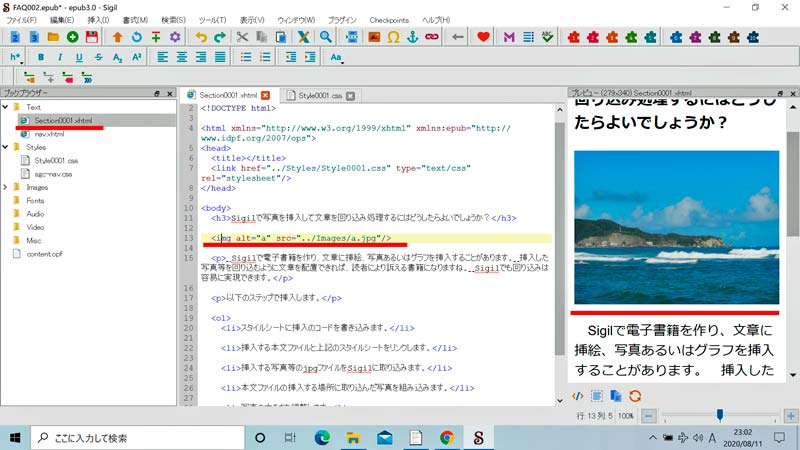Toggle Underline formatting button

(80, 57)
